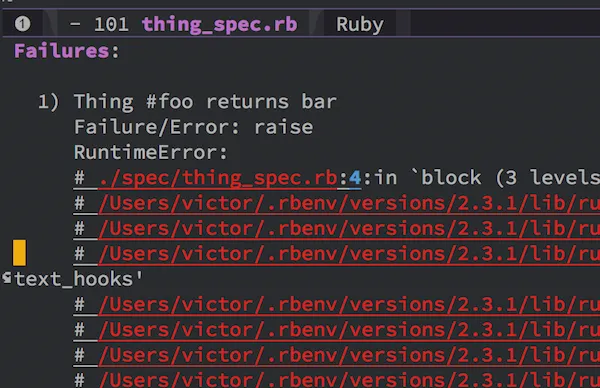600x388 pixels.
Task: Select the thing_spec.rb buffer name
Action: click(x=219, y=24)
